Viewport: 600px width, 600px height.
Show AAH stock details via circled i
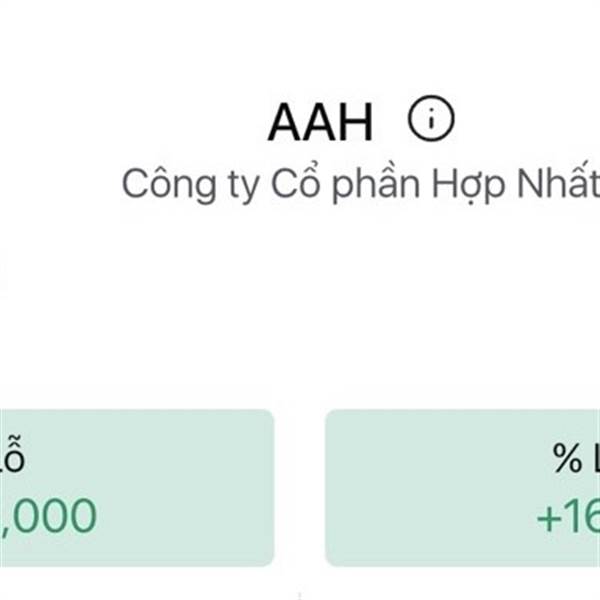click(x=431, y=121)
